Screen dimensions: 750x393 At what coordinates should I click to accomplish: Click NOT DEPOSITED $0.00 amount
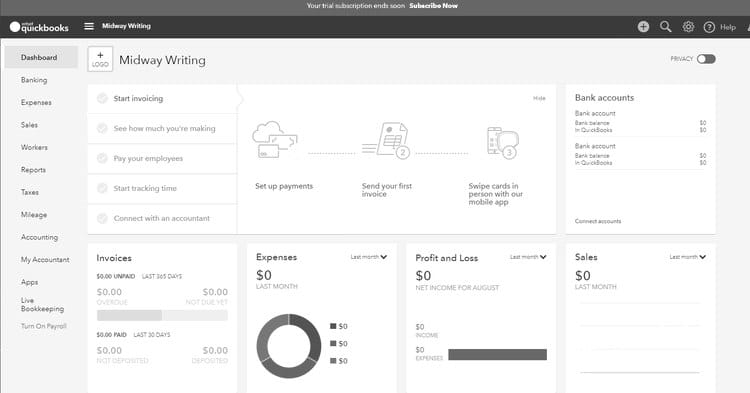(x=109, y=350)
